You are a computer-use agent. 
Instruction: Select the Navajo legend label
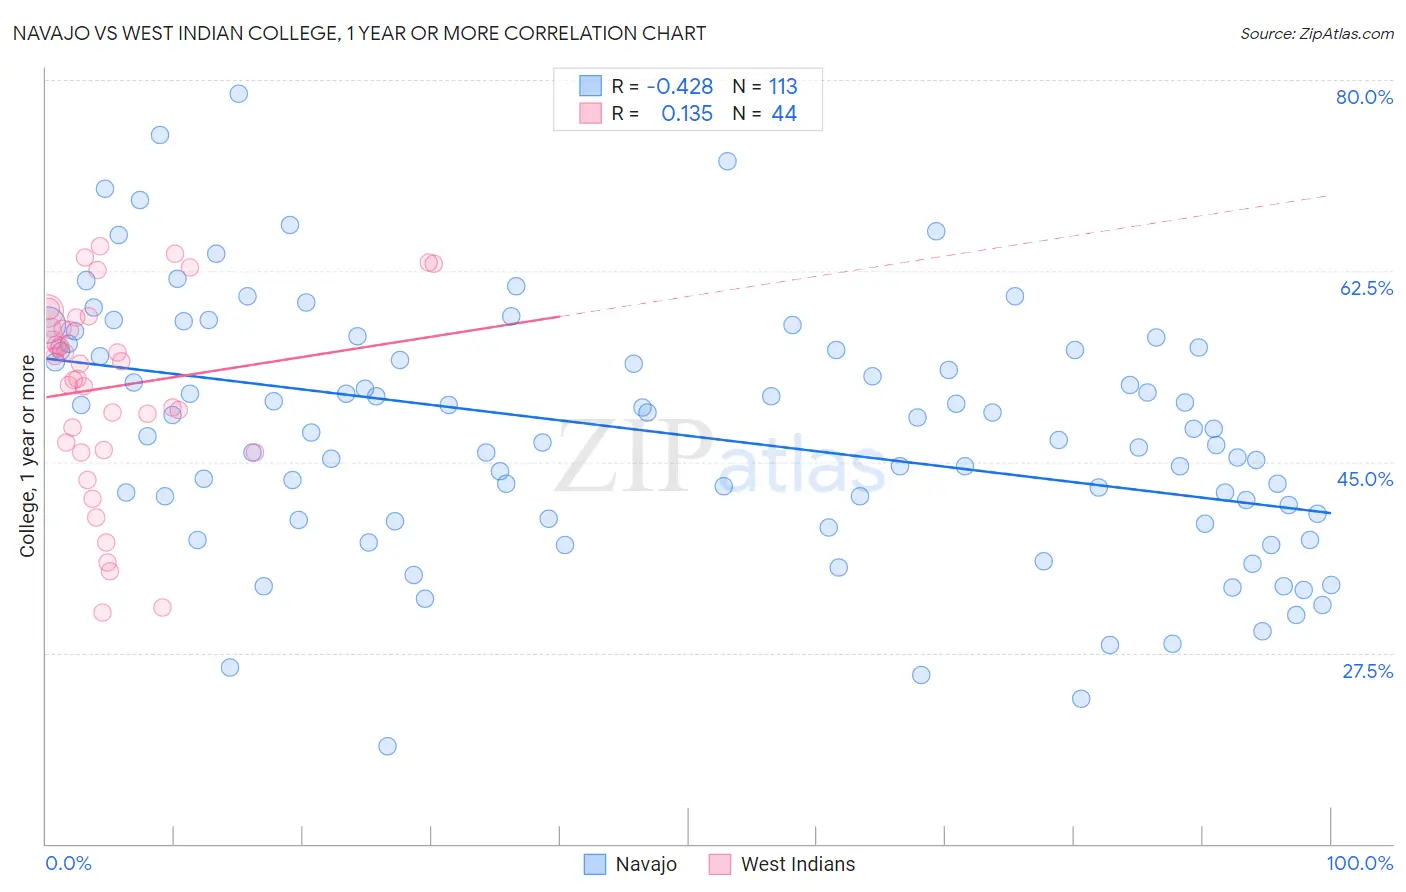646,864
